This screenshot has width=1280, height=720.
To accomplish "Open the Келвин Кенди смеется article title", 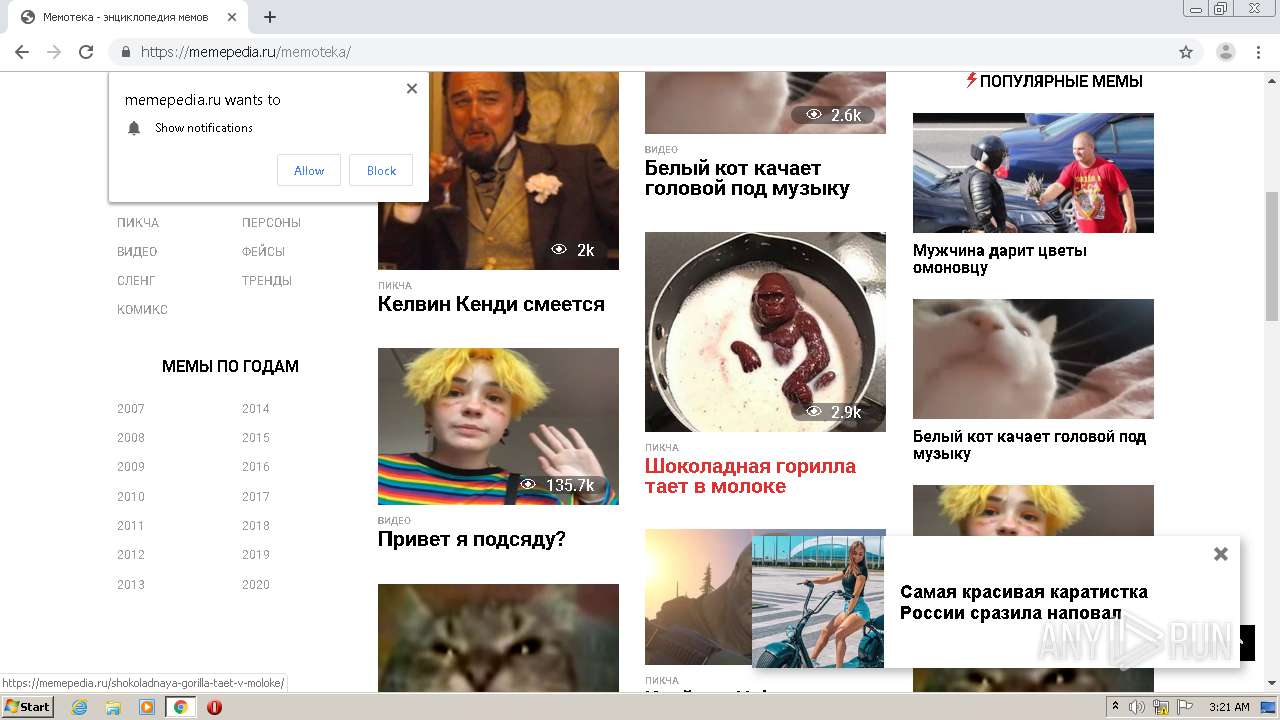I will point(491,304).
